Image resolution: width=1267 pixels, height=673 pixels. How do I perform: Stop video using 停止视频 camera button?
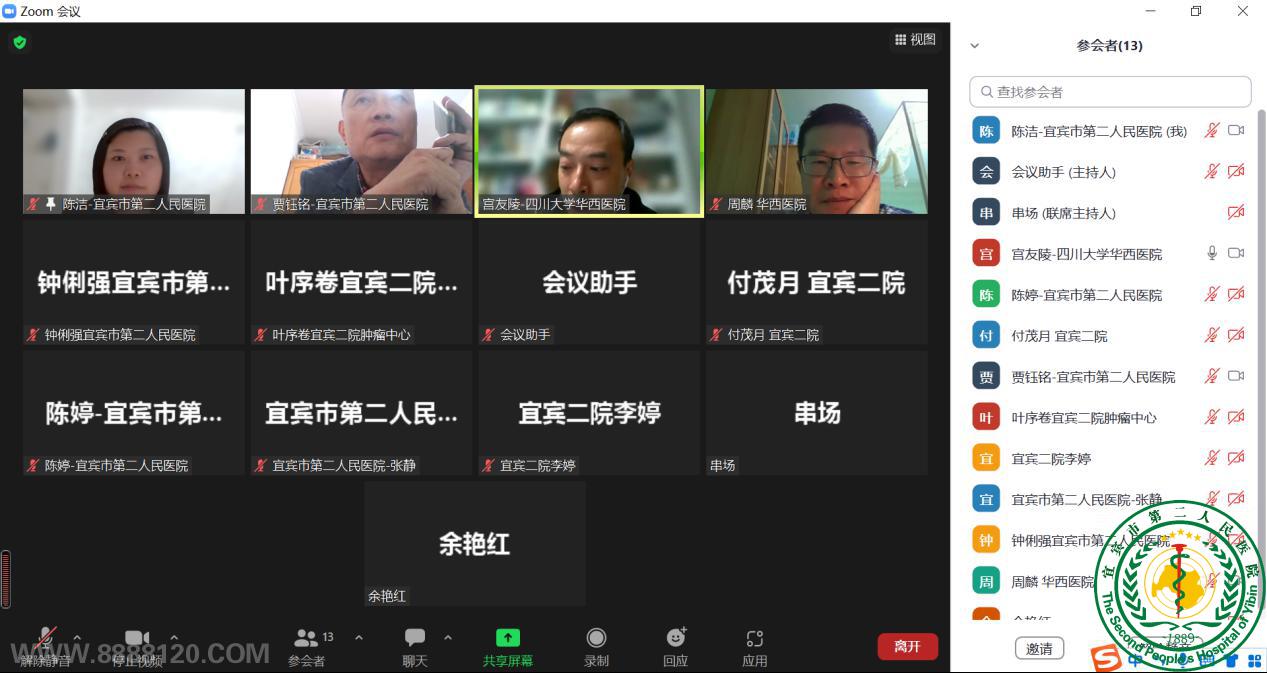[x=137, y=640]
